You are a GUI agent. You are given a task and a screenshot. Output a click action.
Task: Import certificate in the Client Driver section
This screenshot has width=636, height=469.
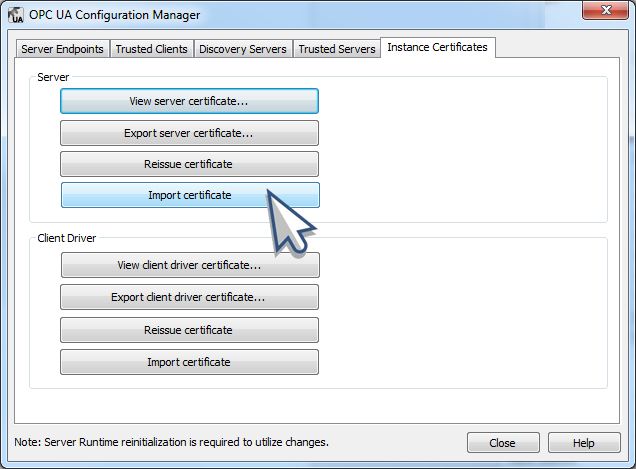pyautogui.click(x=189, y=362)
